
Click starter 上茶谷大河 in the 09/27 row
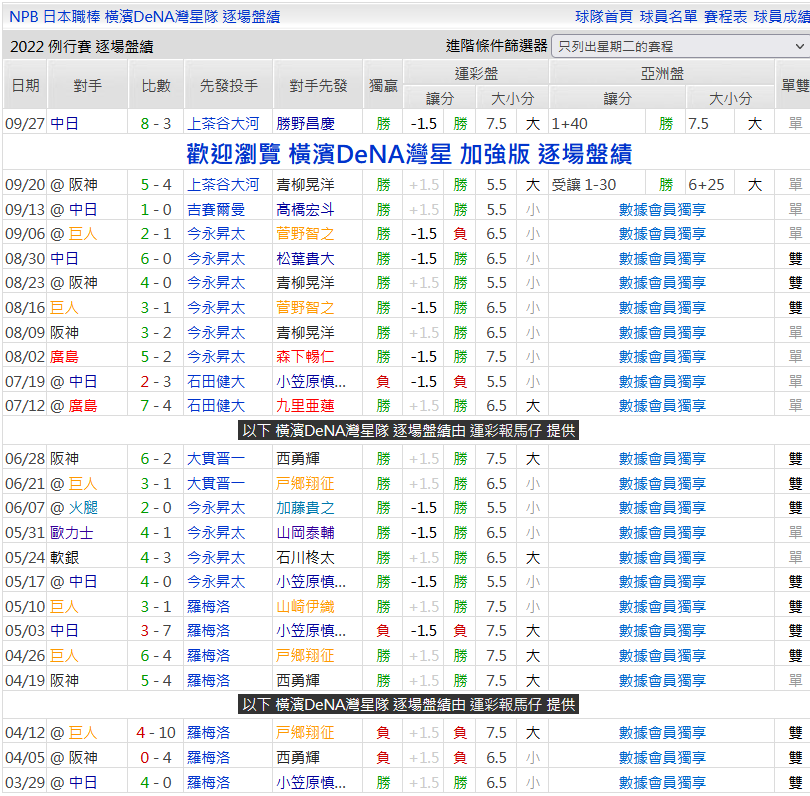click(223, 124)
